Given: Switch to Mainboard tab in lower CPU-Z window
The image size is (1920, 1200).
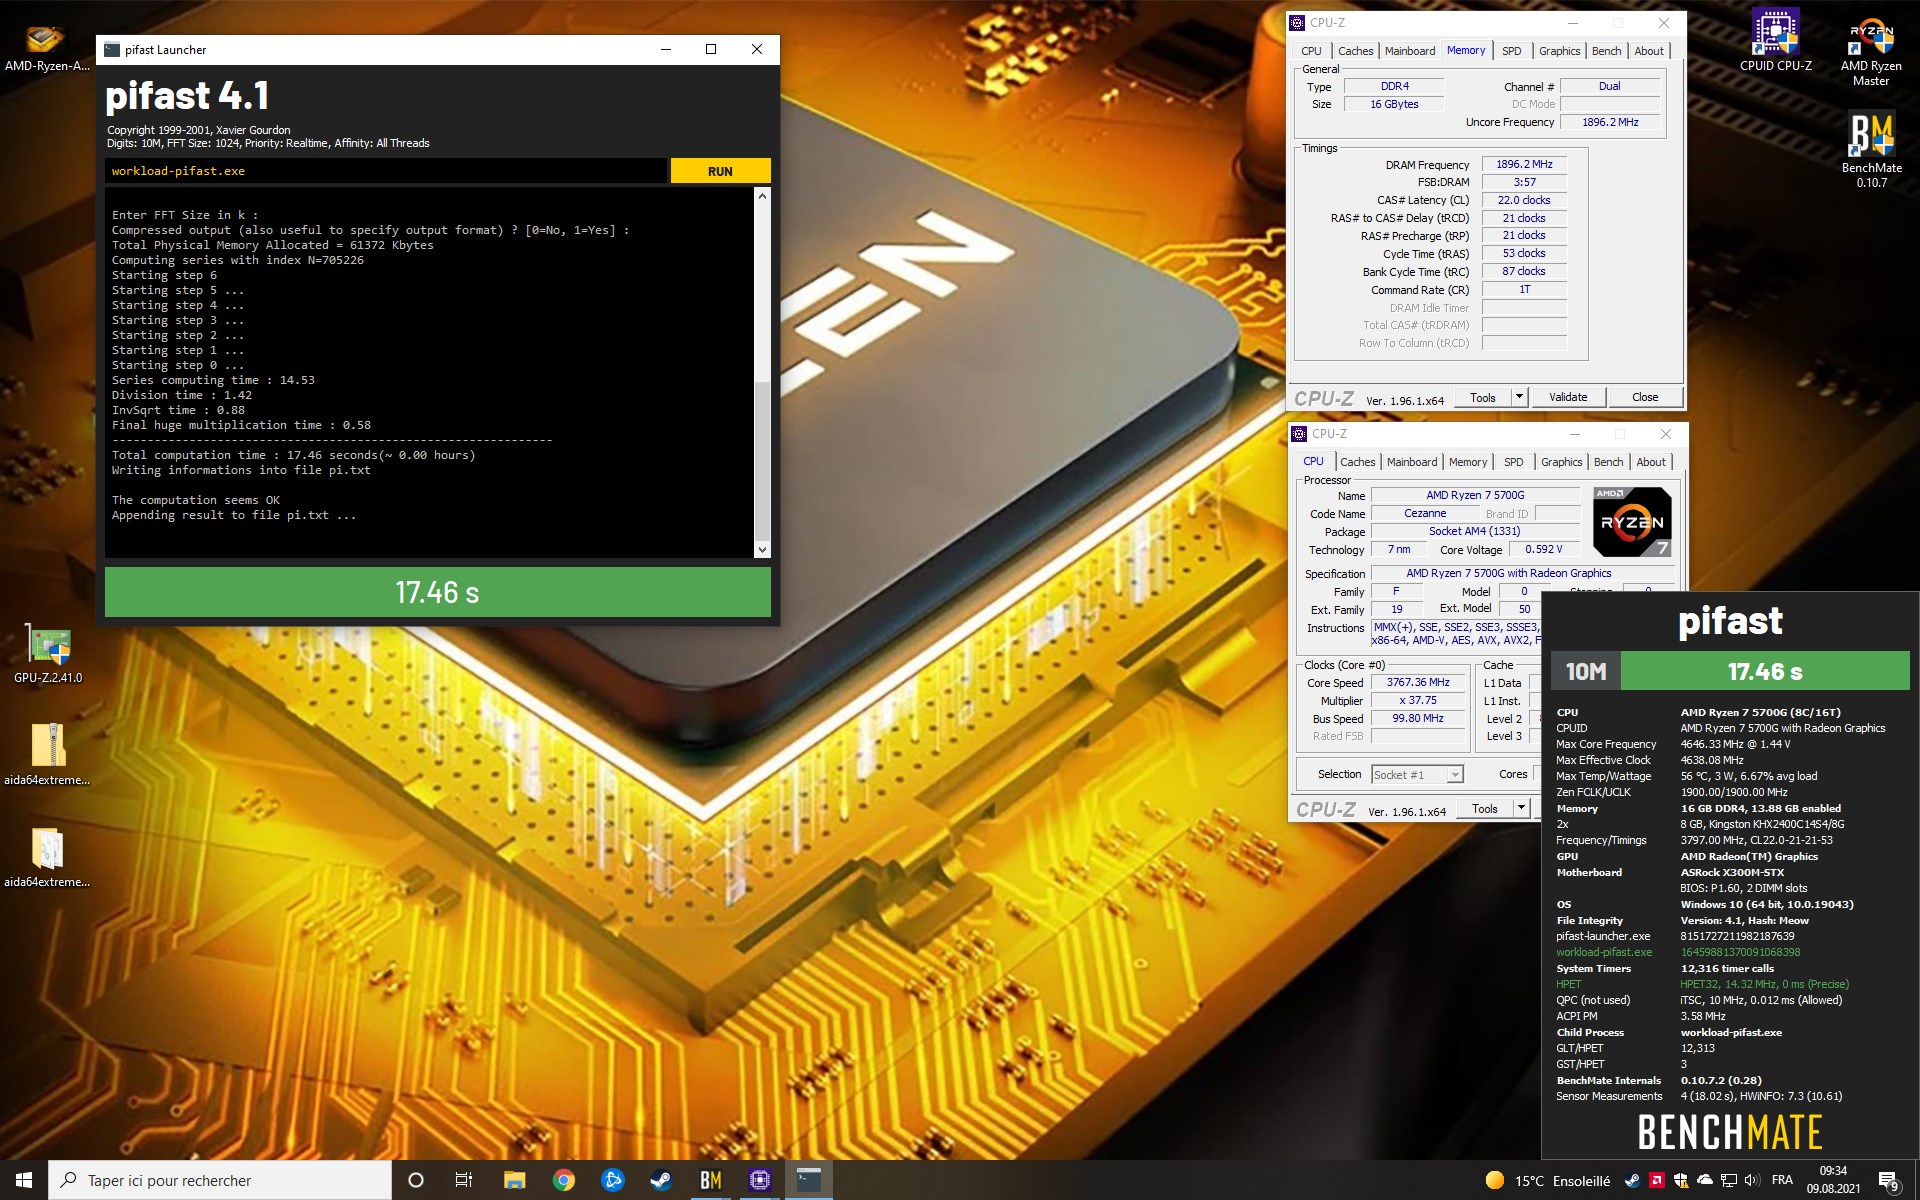Looking at the screenshot, I should tap(1412, 462).
